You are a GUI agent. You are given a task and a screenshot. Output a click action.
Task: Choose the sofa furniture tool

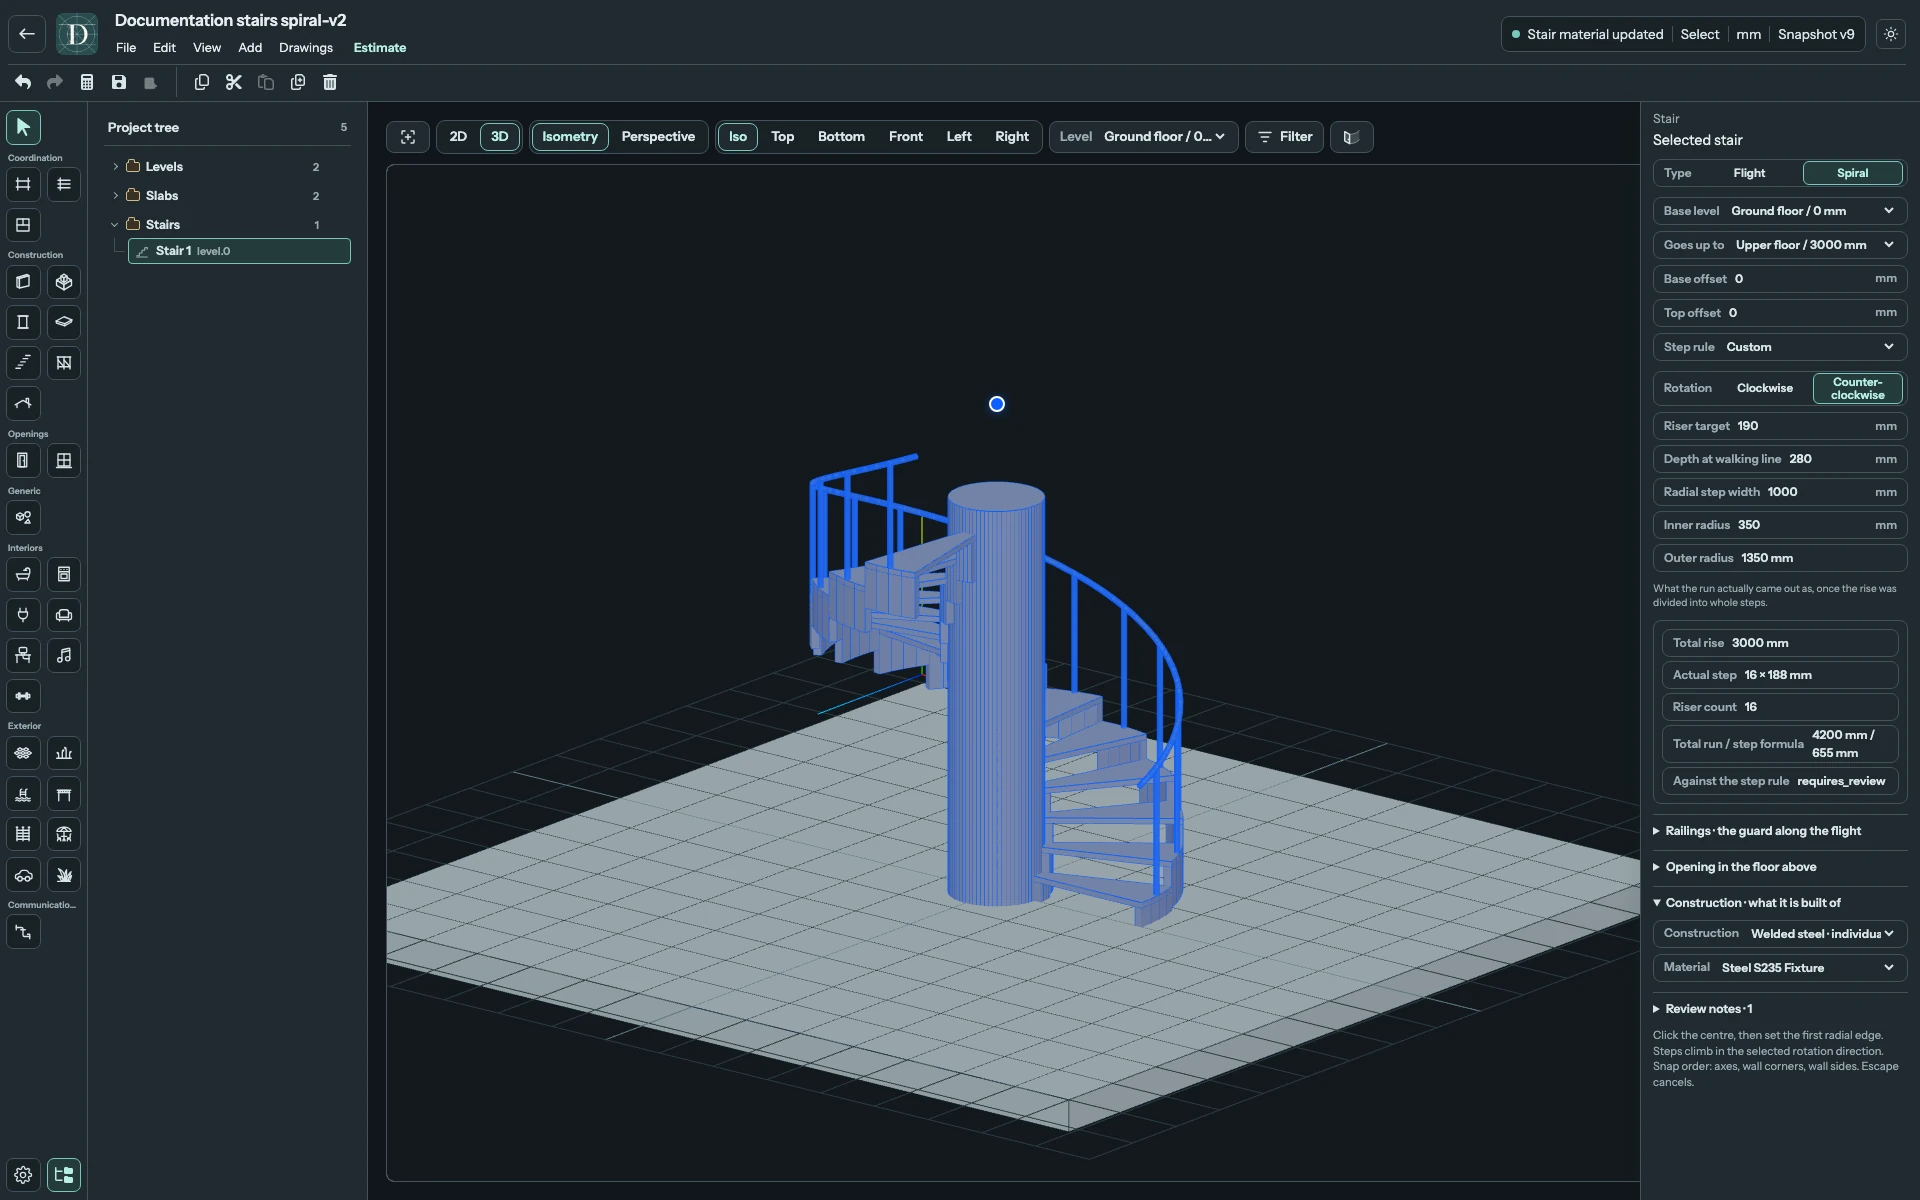click(64, 615)
